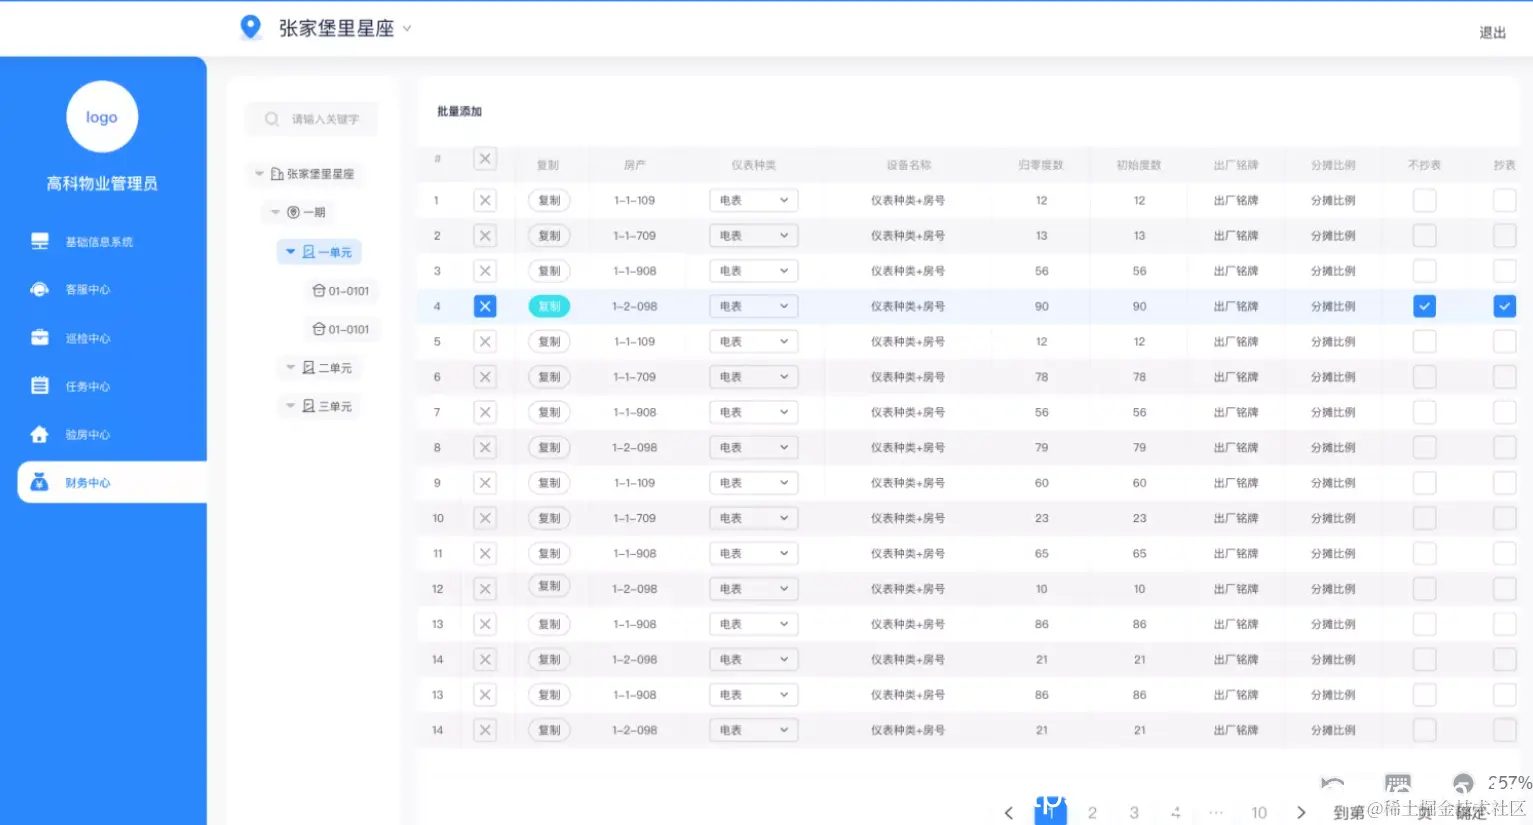Select the 财务中心 money bag icon

40,482
